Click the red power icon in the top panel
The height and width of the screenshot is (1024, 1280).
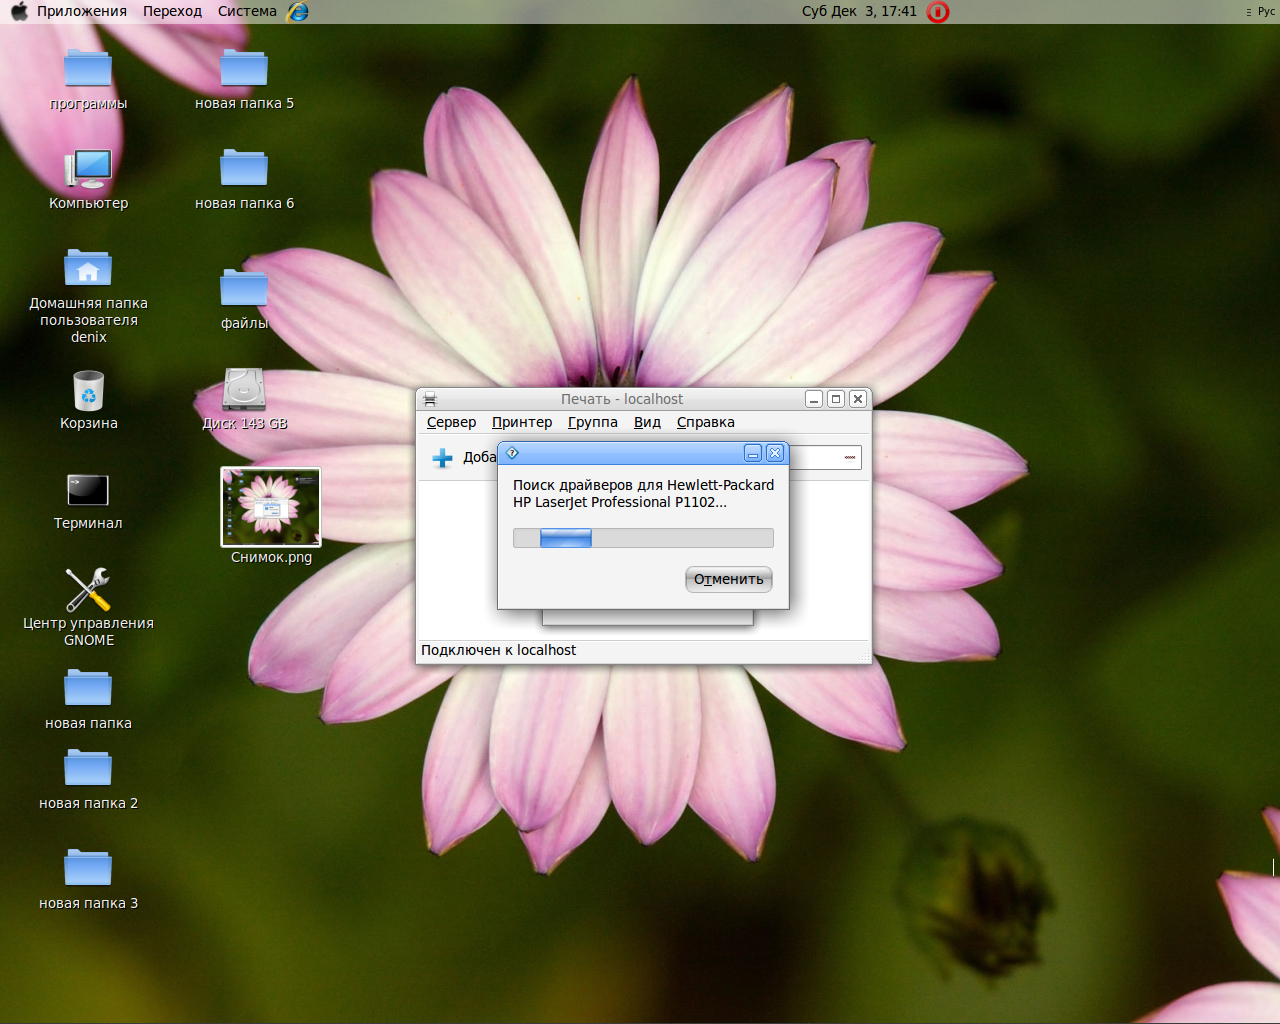(x=938, y=12)
